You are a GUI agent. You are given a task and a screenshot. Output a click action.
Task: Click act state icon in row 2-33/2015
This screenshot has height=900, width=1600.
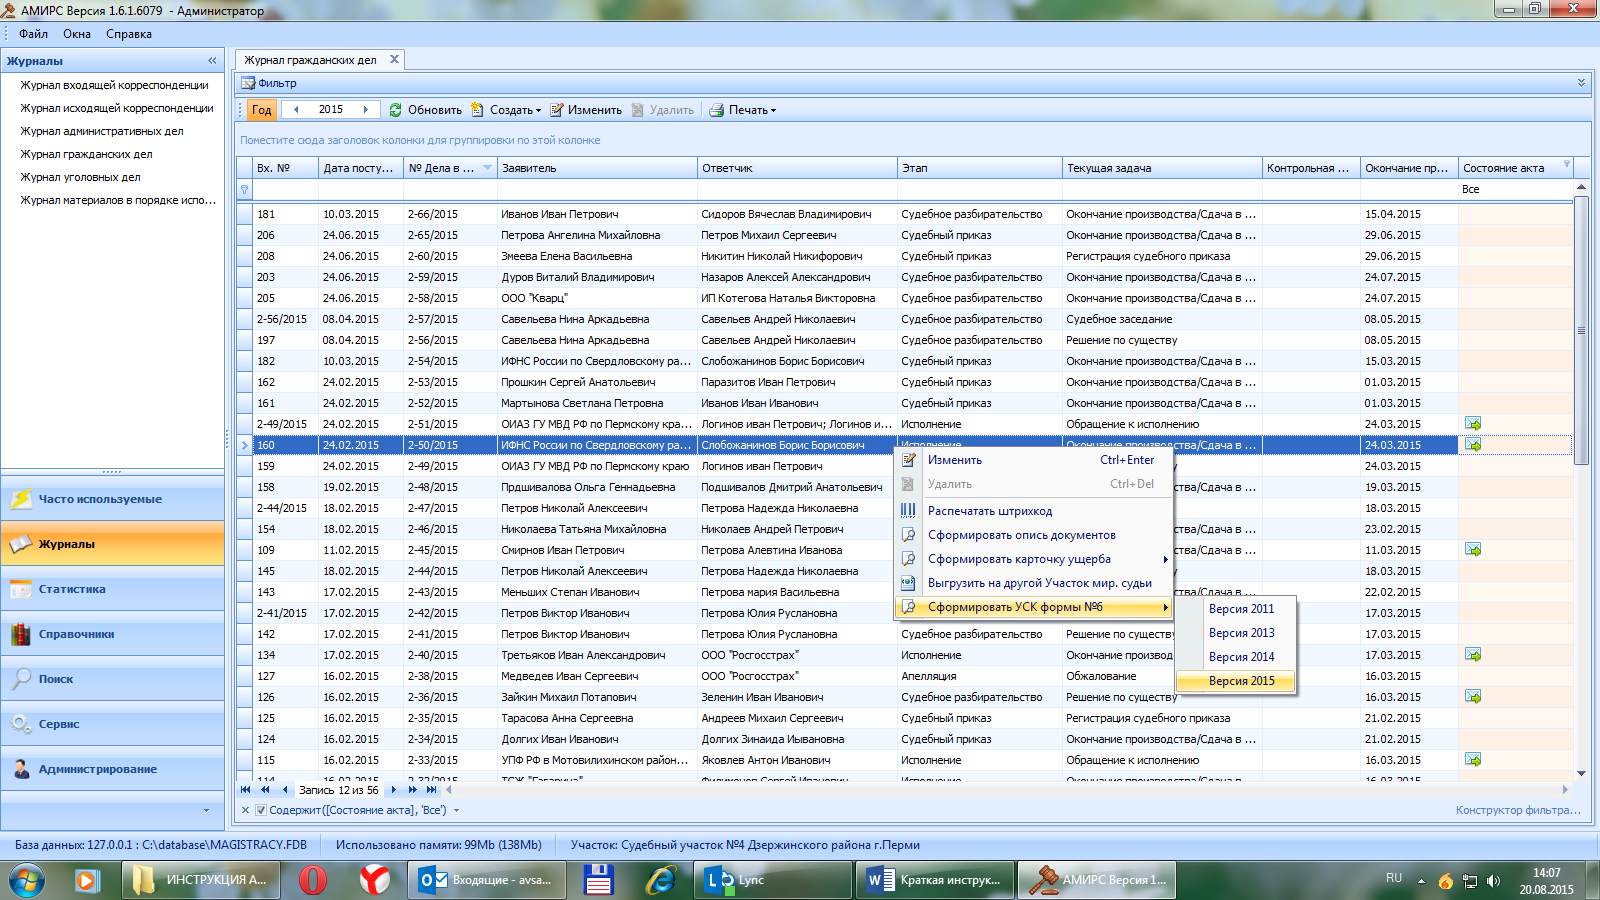[1473, 760]
